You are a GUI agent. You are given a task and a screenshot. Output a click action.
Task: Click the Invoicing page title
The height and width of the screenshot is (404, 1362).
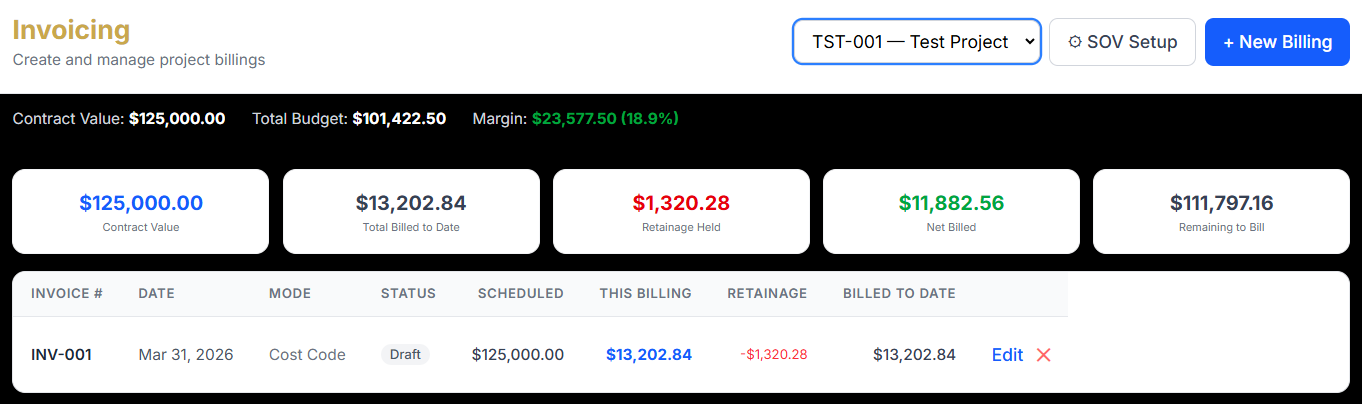[71, 30]
